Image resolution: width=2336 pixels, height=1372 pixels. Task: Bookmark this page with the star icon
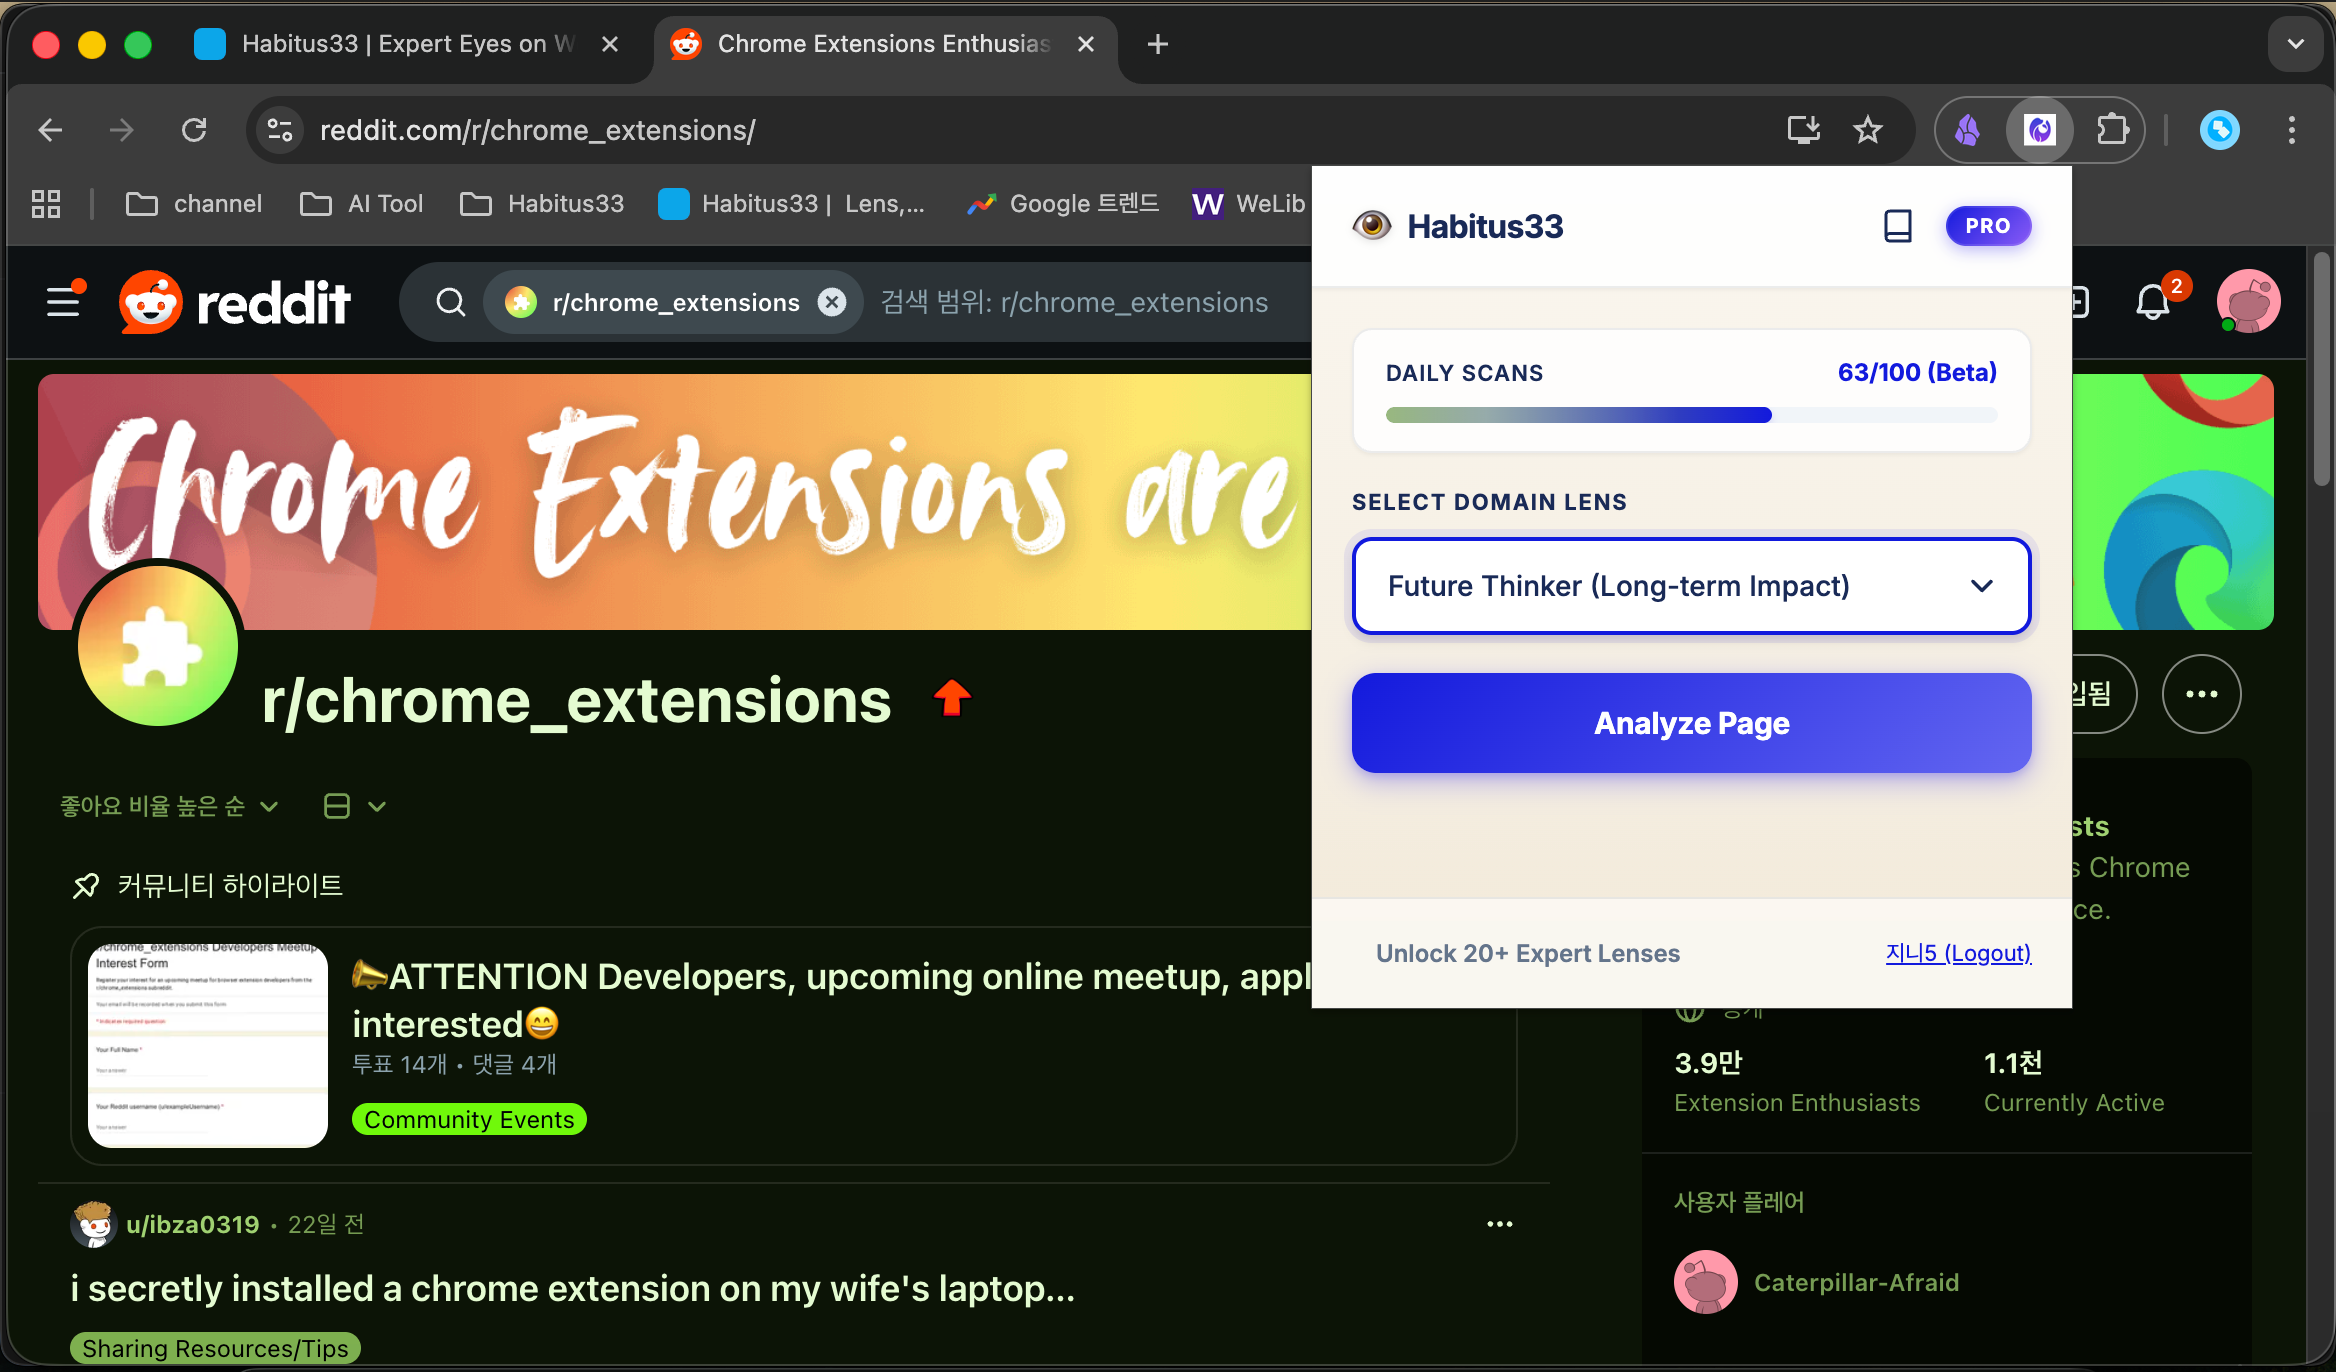click(x=1867, y=130)
